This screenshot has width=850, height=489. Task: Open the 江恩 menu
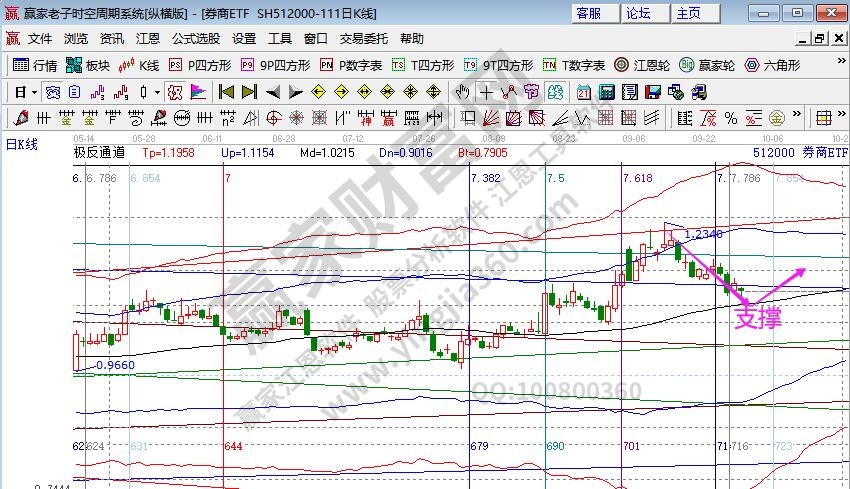coord(147,39)
